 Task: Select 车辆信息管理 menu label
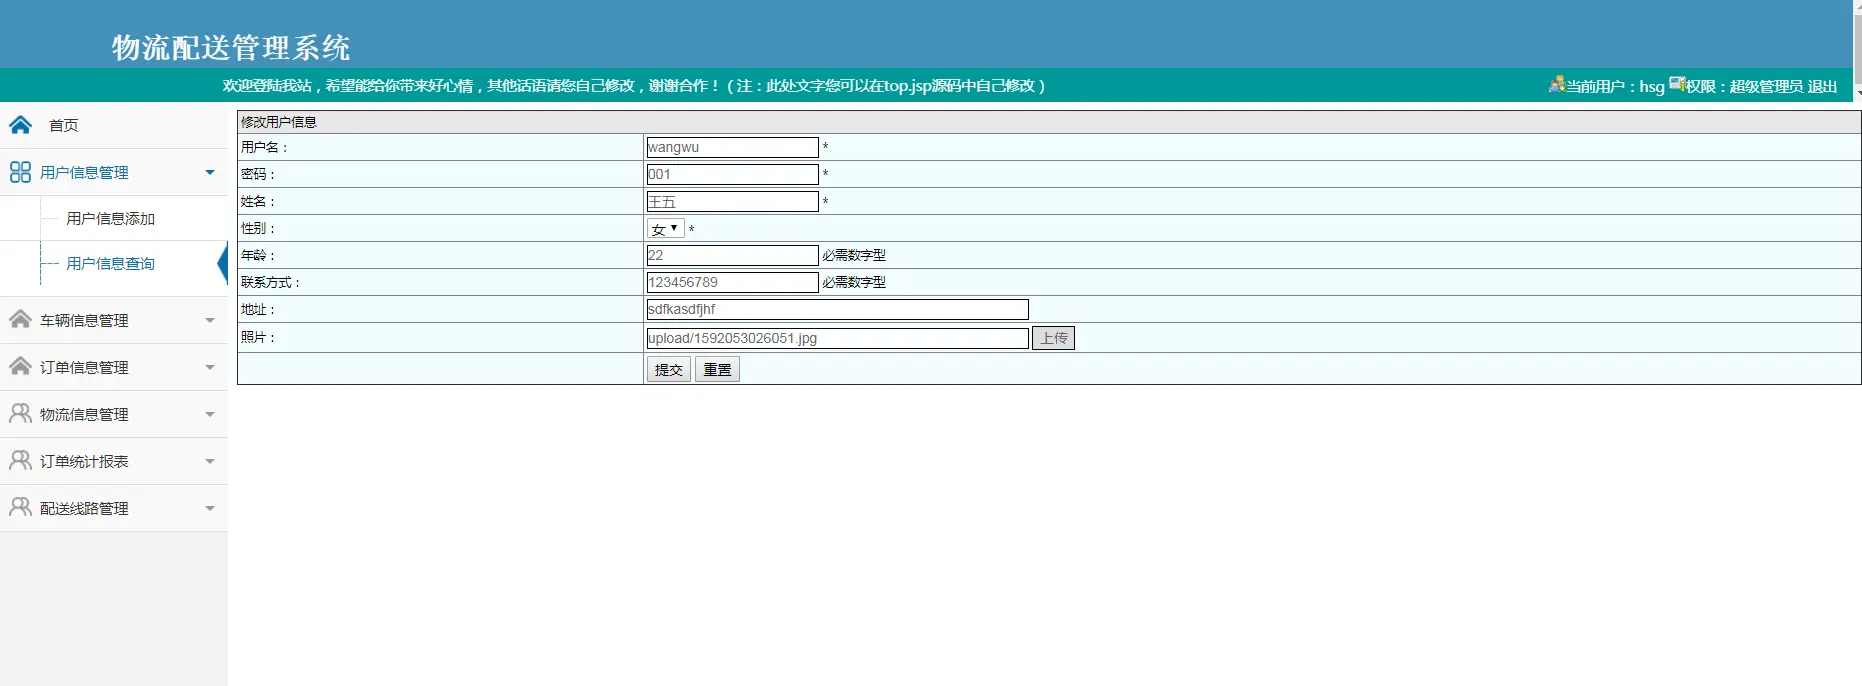click(84, 320)
